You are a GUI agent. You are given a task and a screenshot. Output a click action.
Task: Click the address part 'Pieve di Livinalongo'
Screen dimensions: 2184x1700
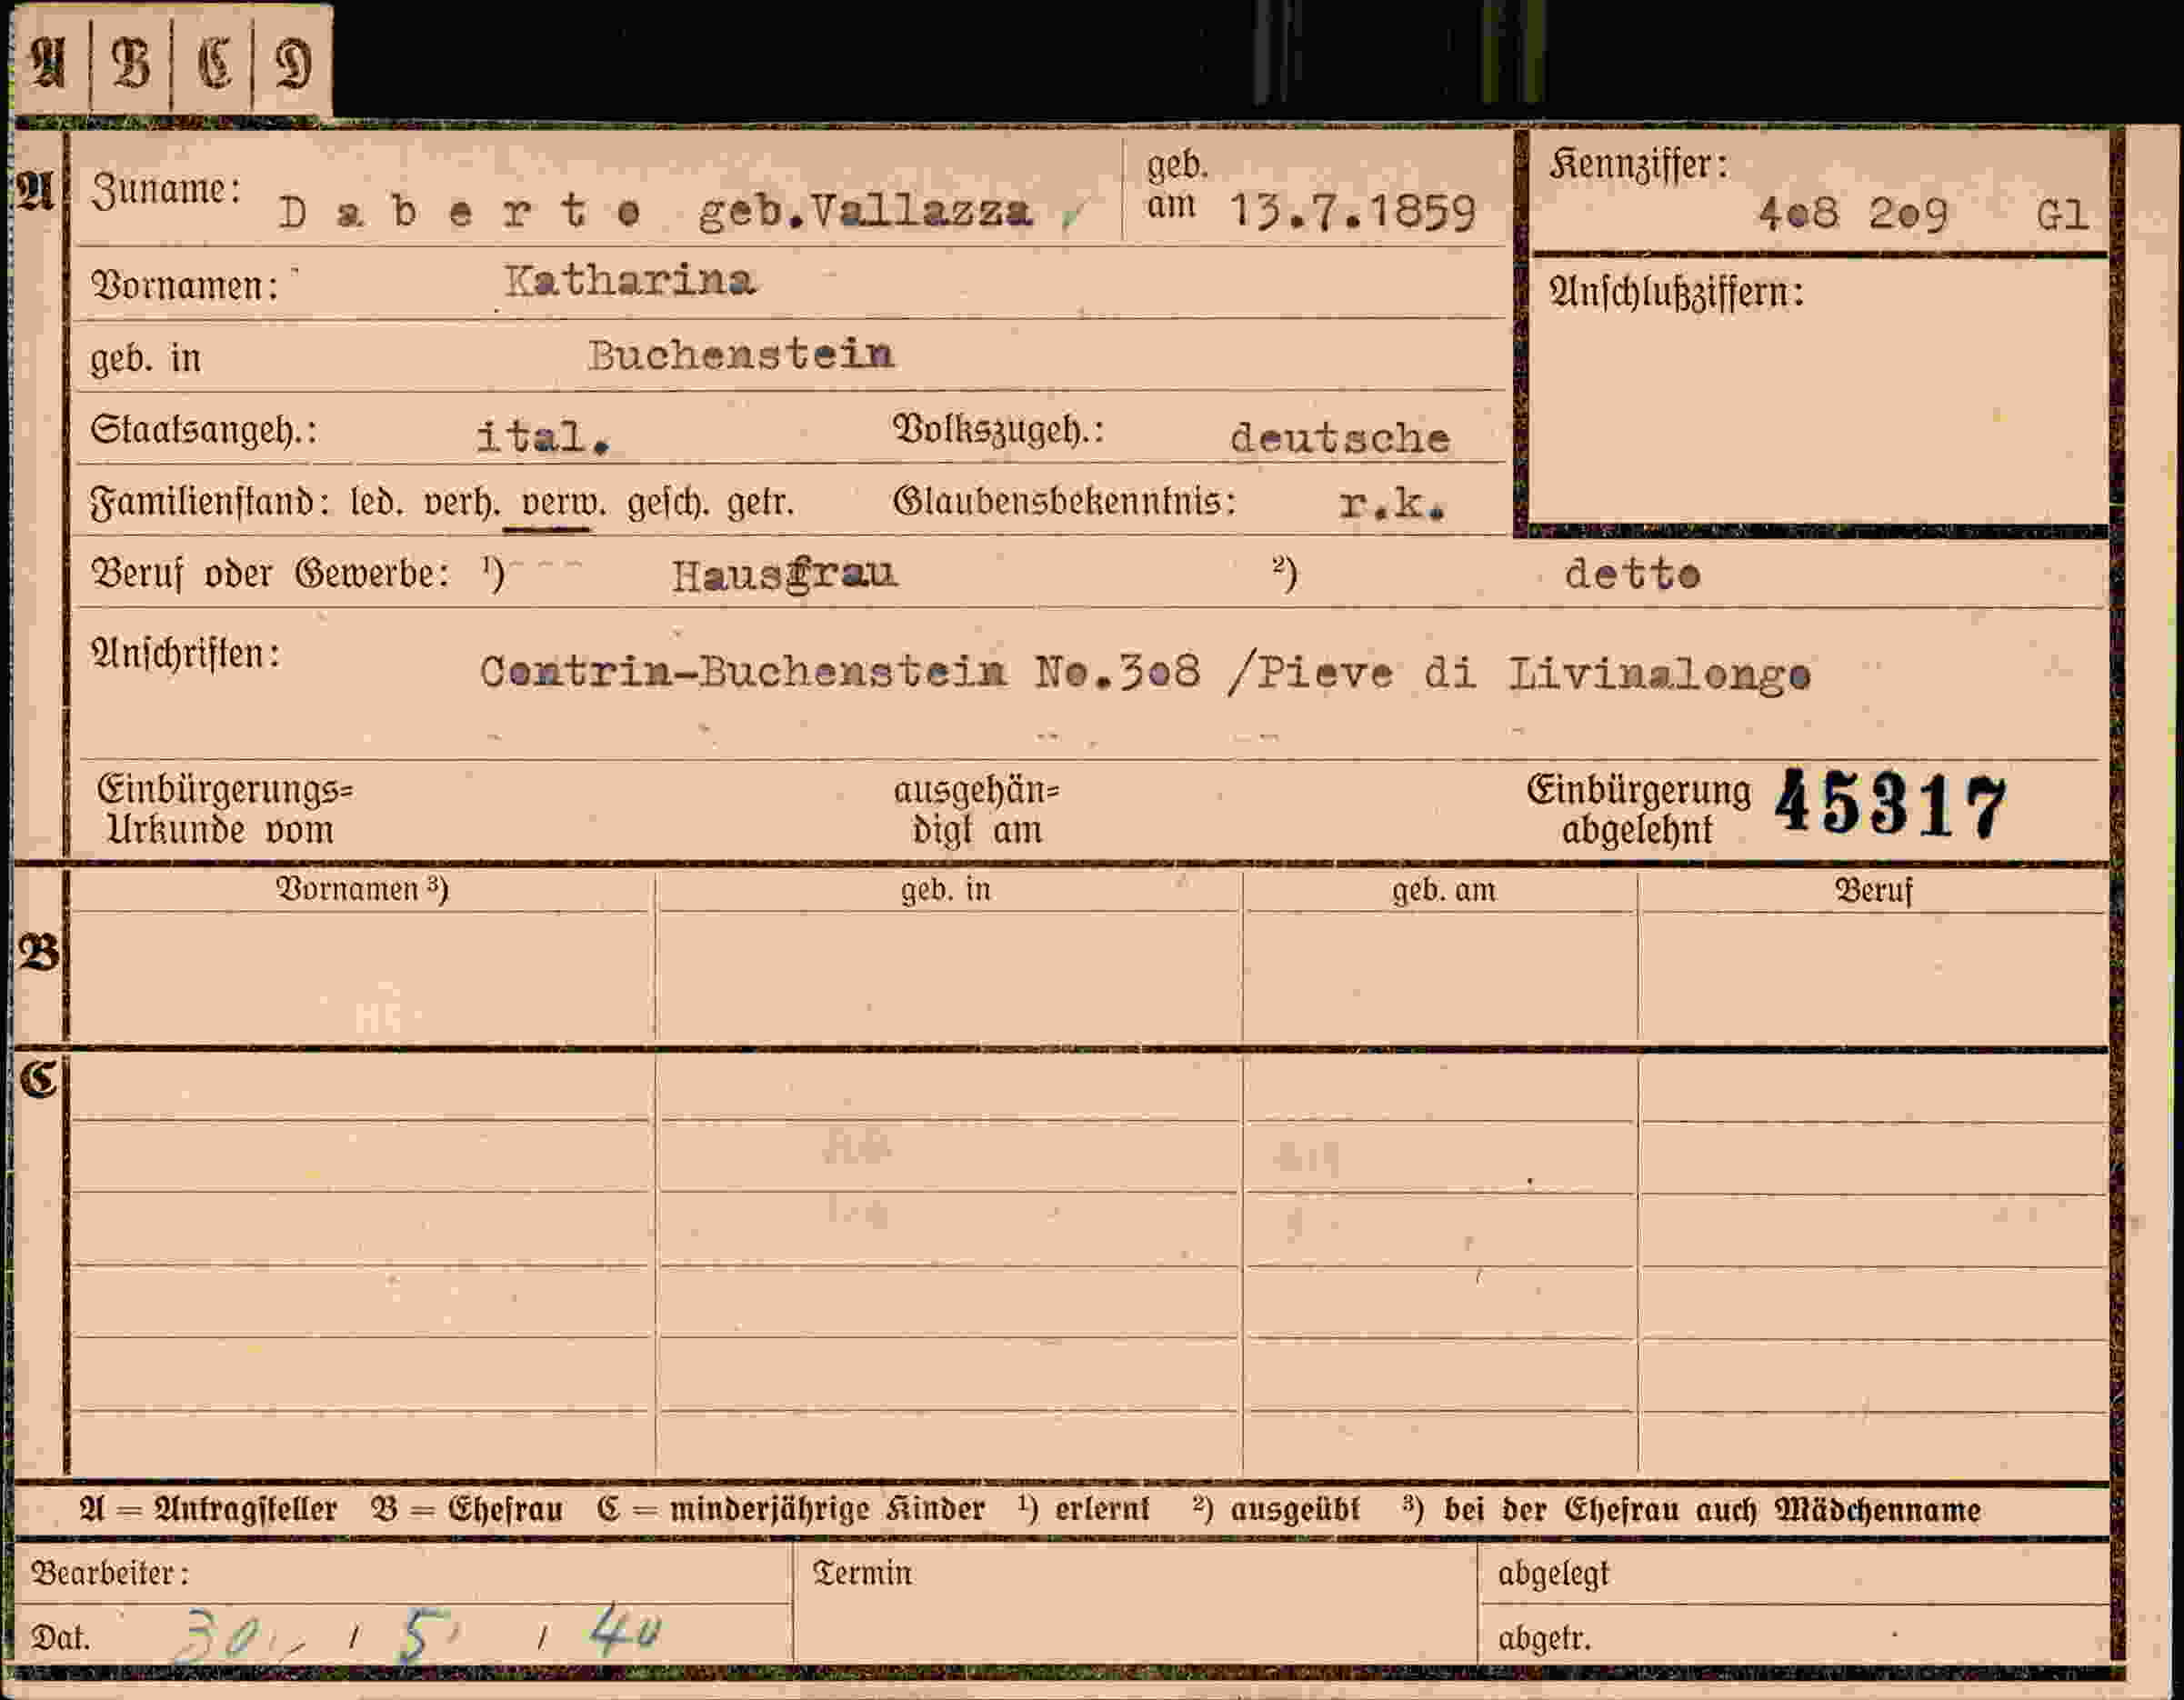click(x=1533, y=673)
